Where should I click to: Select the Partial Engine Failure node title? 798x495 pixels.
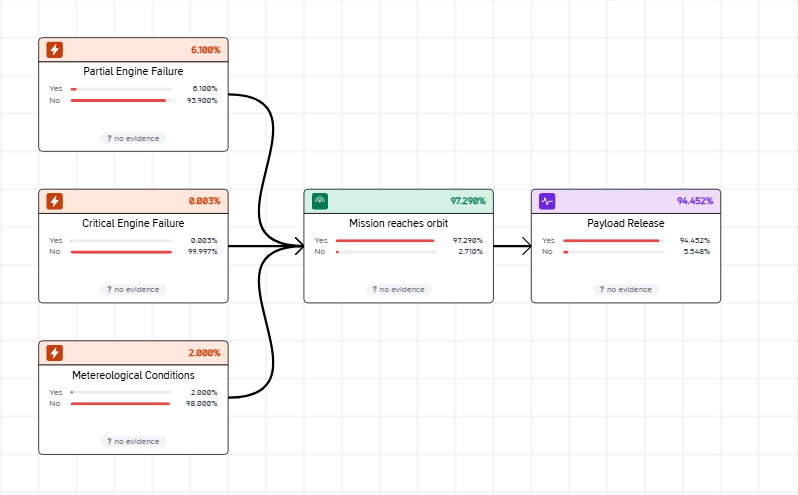click(133, 71)
